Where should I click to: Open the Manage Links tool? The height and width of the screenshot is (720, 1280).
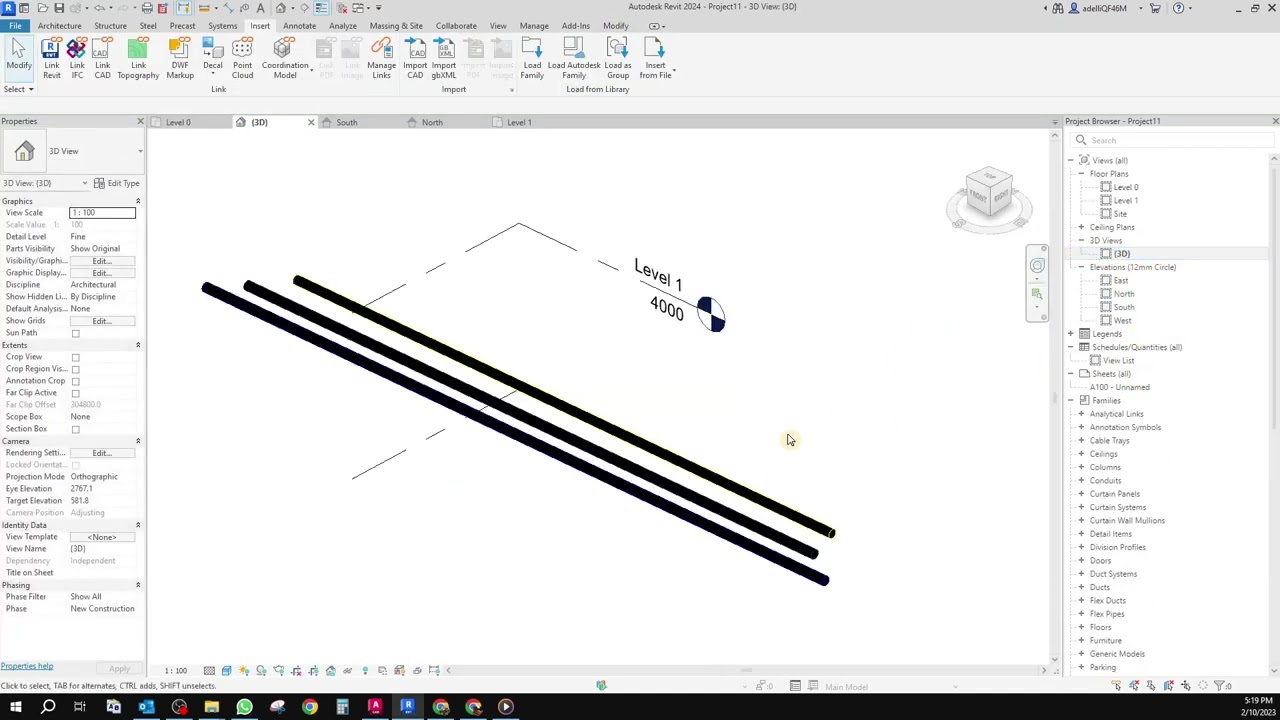click(x=381, y=58)
